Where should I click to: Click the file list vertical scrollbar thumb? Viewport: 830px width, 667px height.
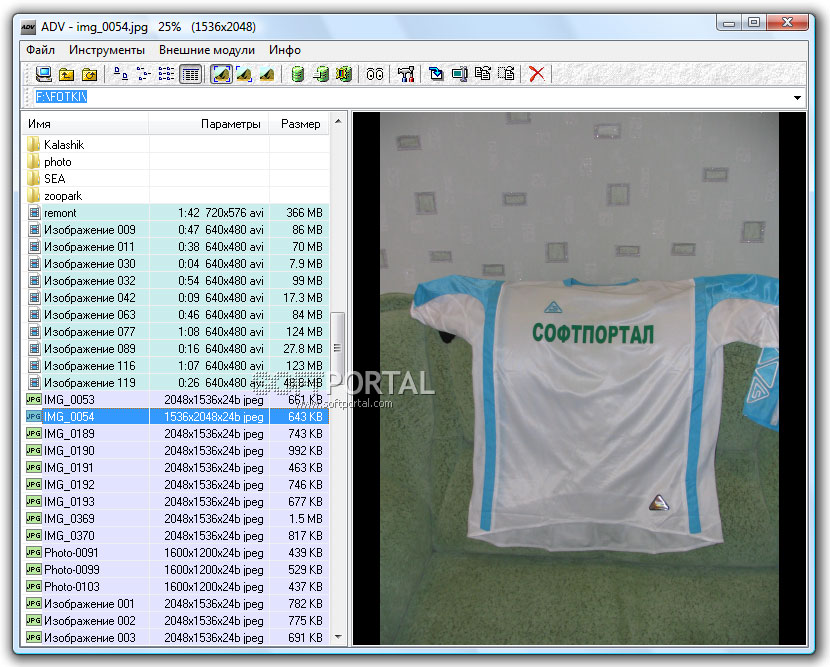point(337,347)
